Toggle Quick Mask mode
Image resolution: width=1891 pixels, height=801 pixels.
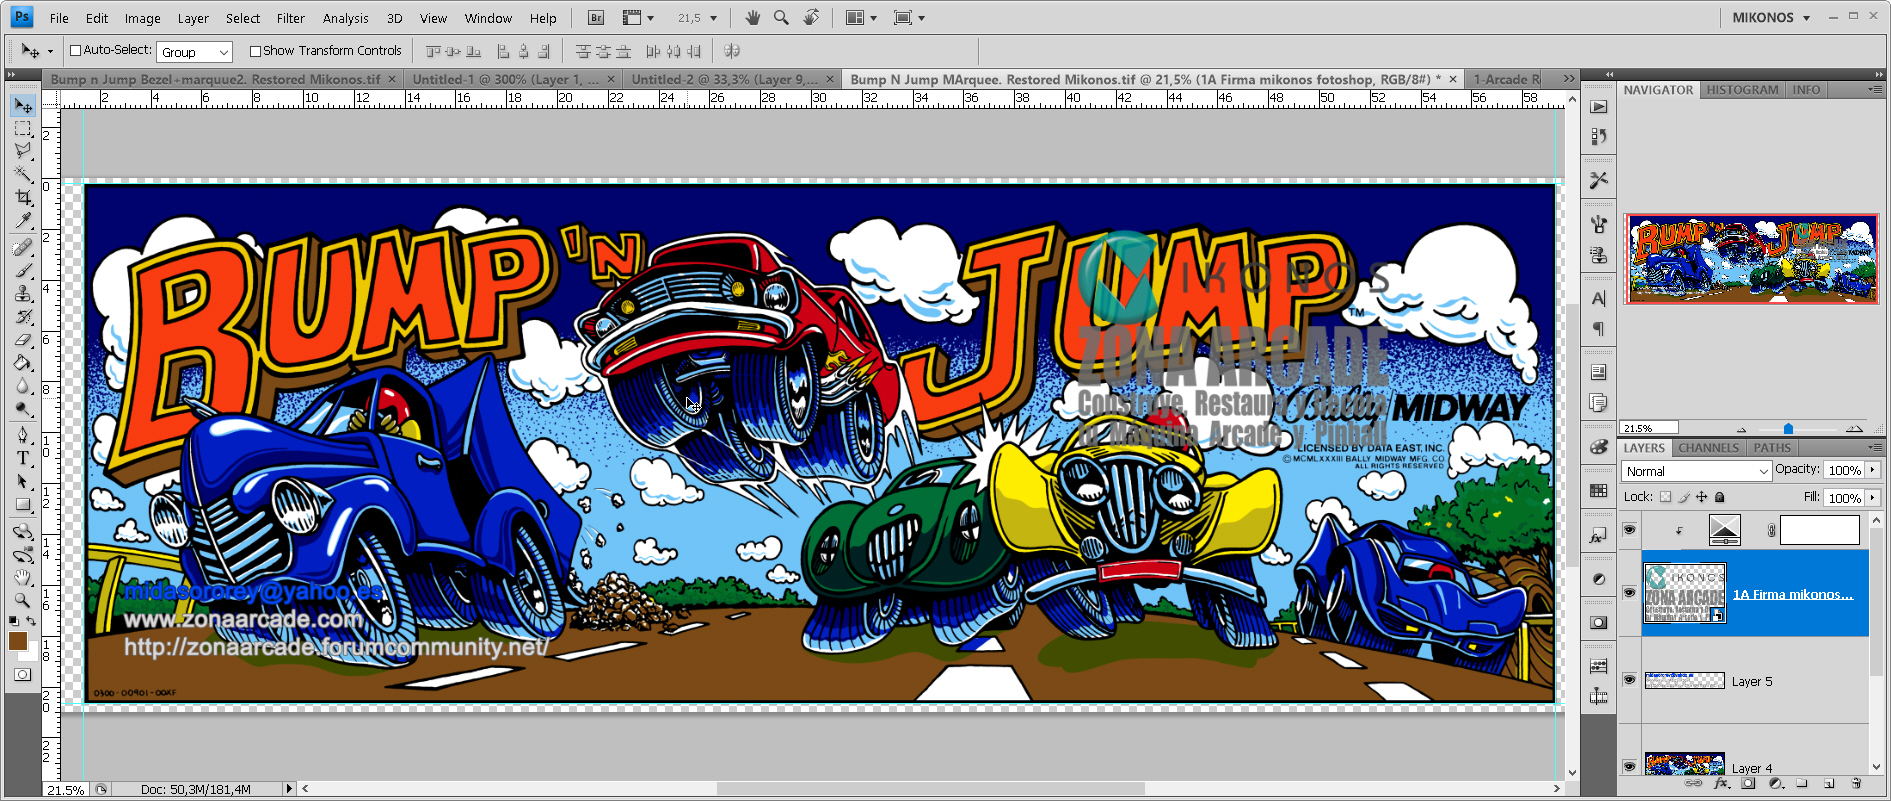point(22,675)
